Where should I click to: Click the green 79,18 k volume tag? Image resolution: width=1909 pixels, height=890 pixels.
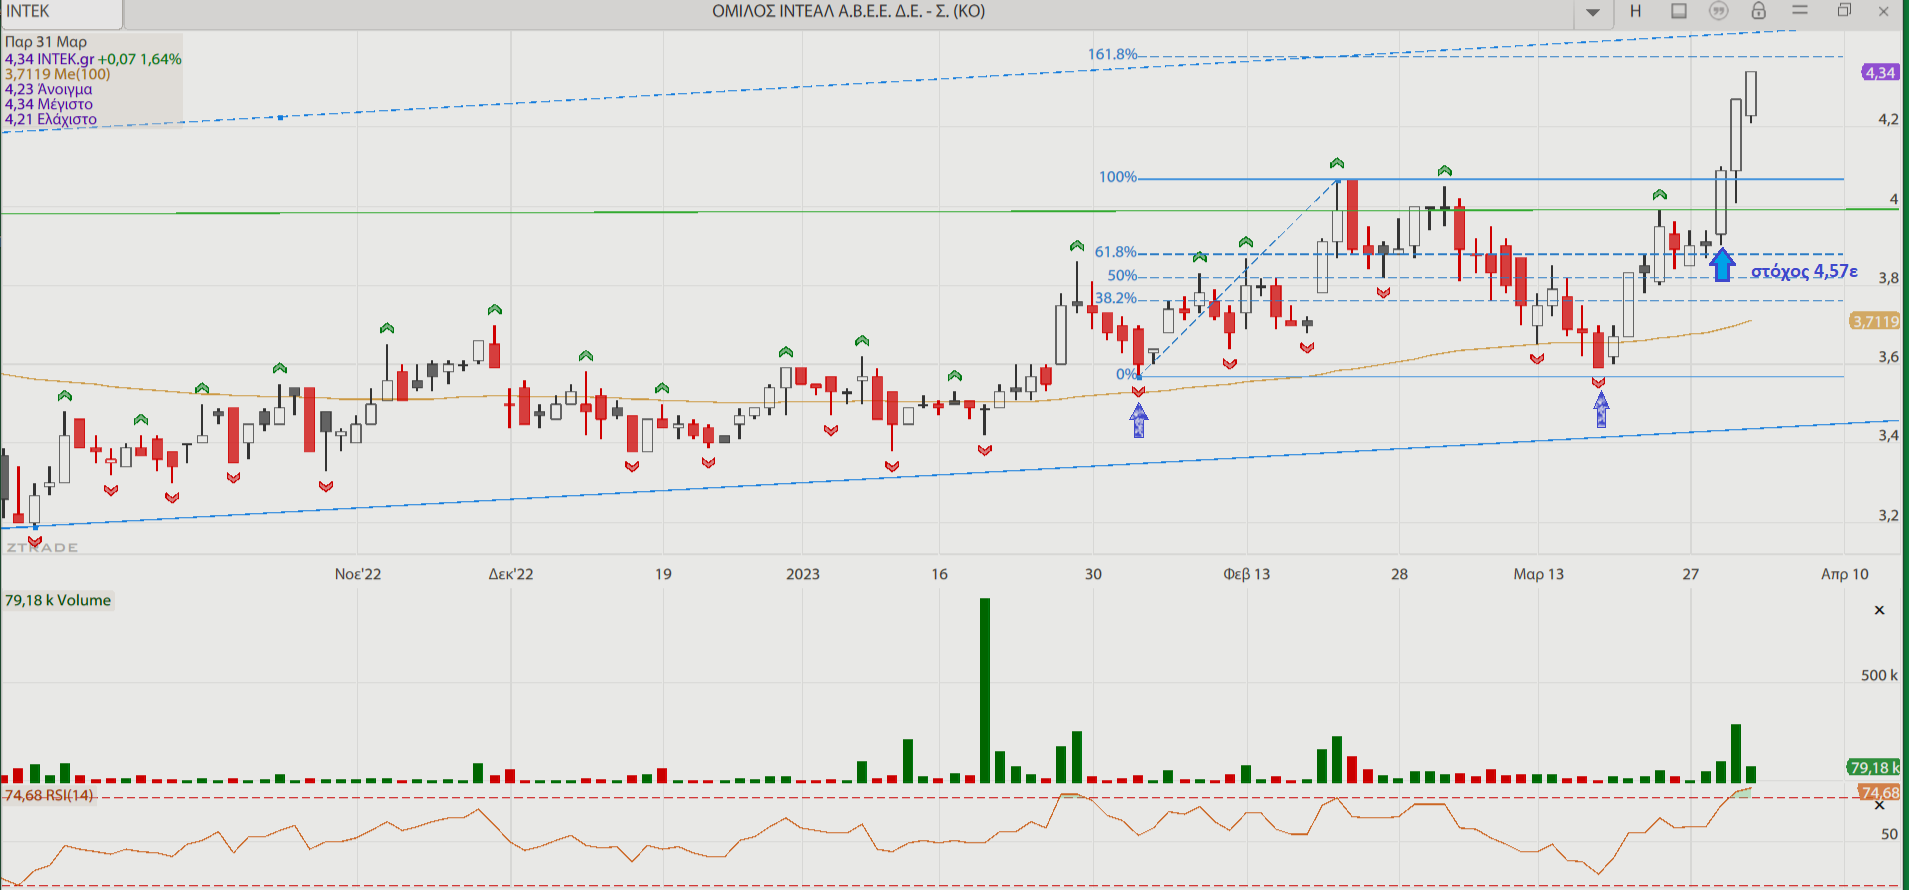pos(1874,767)
